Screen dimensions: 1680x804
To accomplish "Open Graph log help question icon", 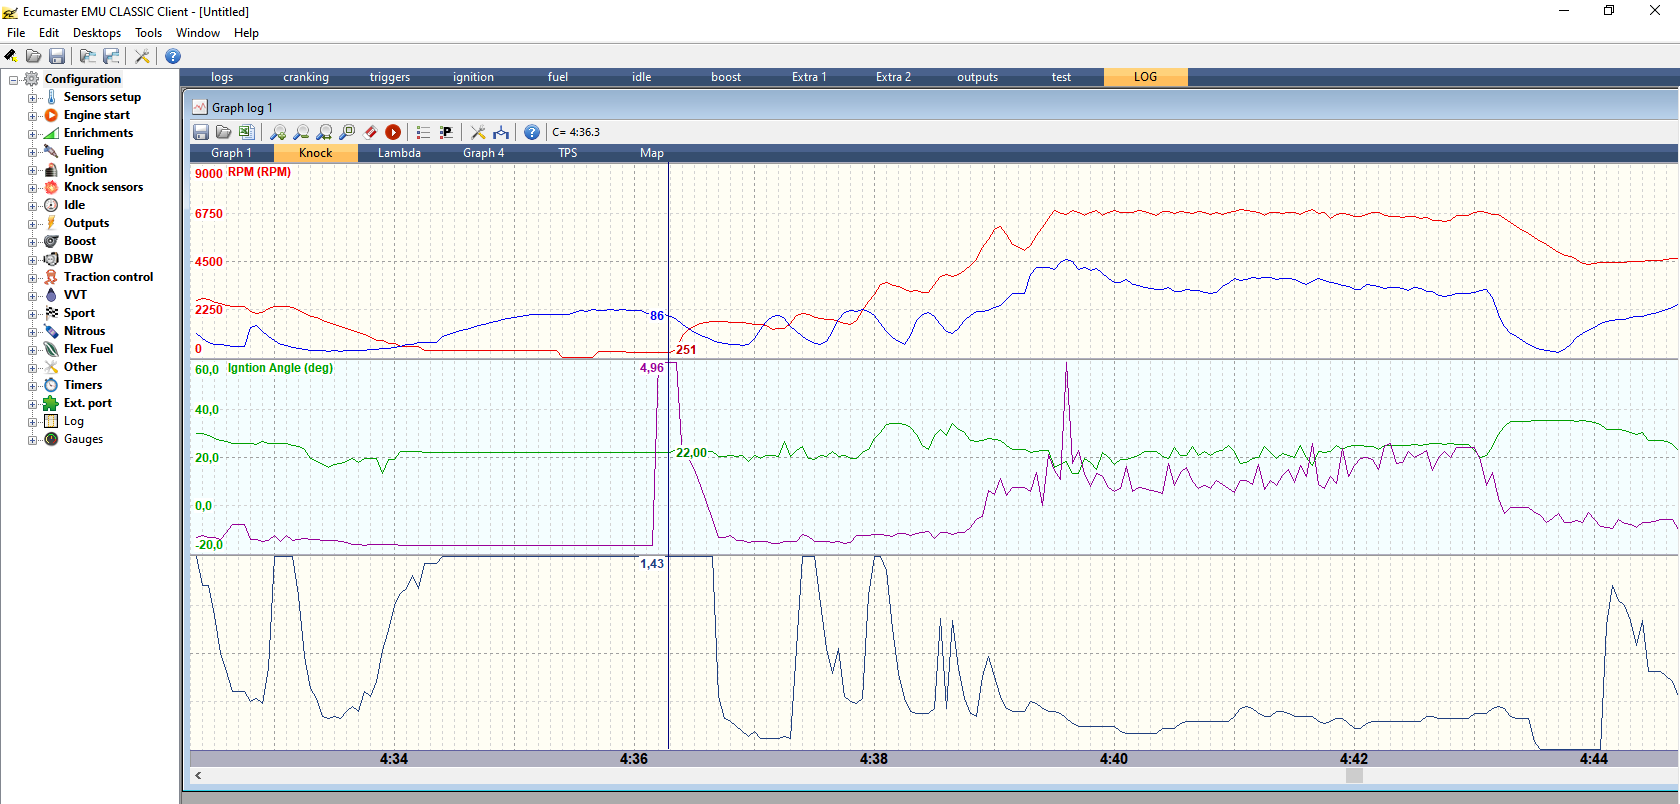I will pos(532,132).
